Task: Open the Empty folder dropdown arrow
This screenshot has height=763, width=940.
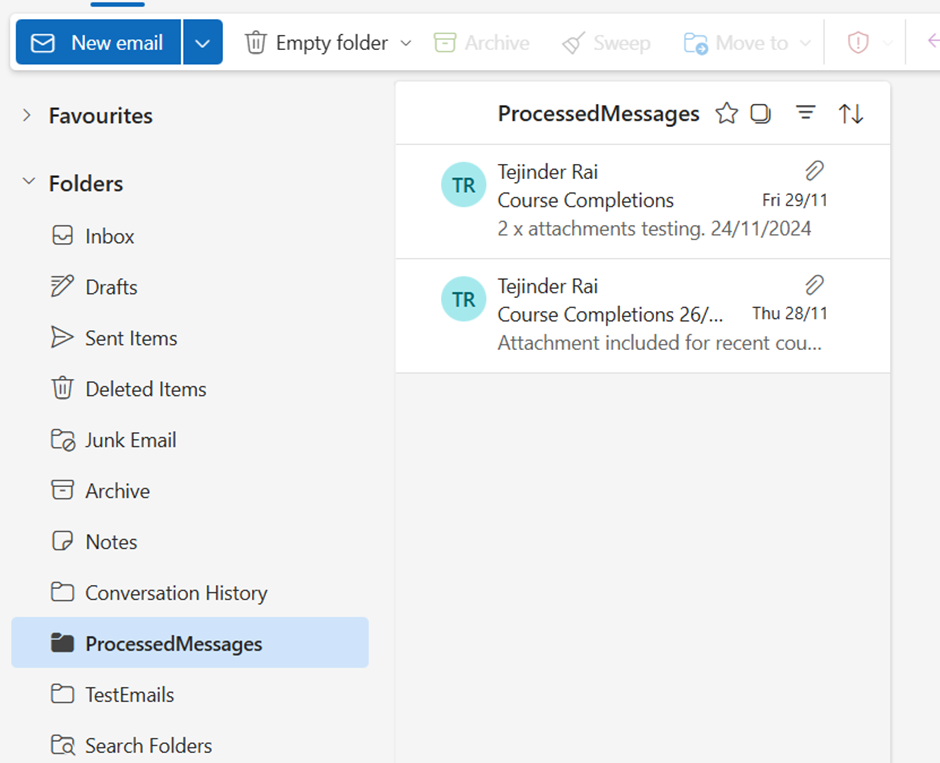Action: point(406,43)
